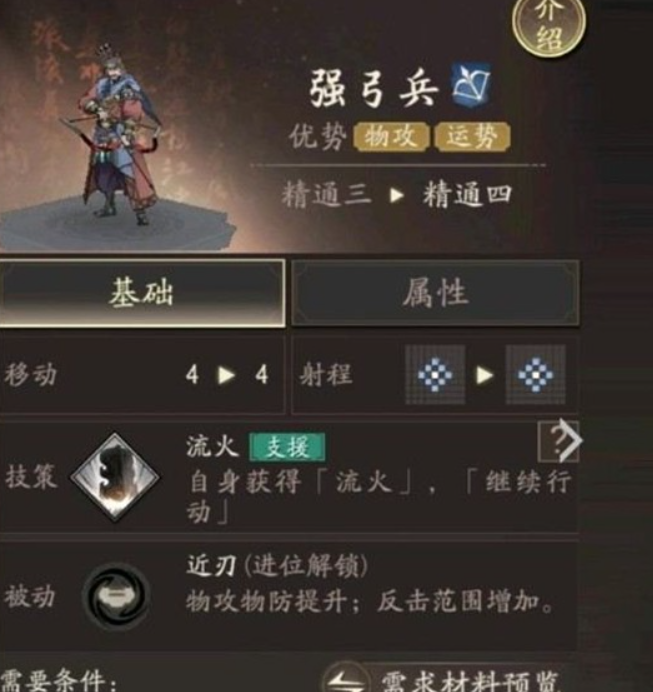Tap the 流火 diamond skill icon
The image size is (653, 692).
point(115,477)
